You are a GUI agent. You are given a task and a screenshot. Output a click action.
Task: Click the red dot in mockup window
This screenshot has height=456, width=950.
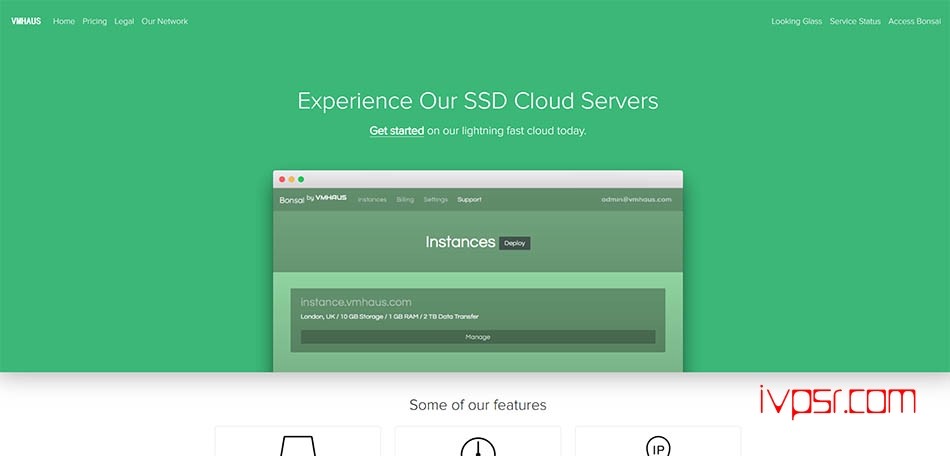[x=282, y=179]
